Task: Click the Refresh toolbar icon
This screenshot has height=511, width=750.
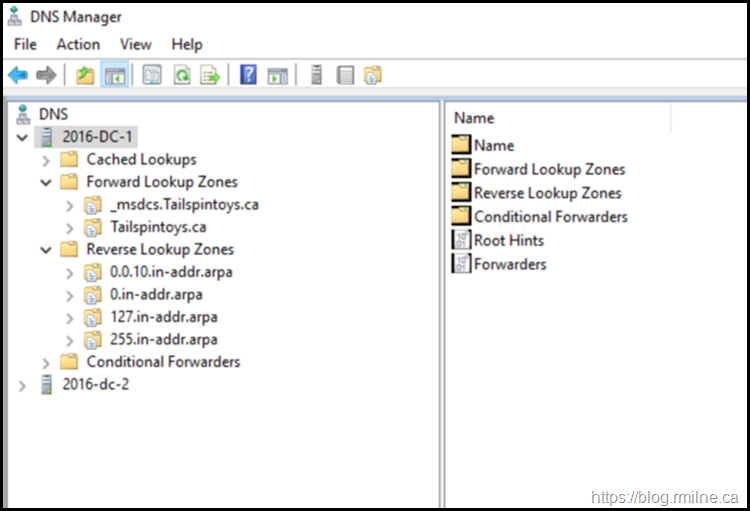Action: (182, 75)
